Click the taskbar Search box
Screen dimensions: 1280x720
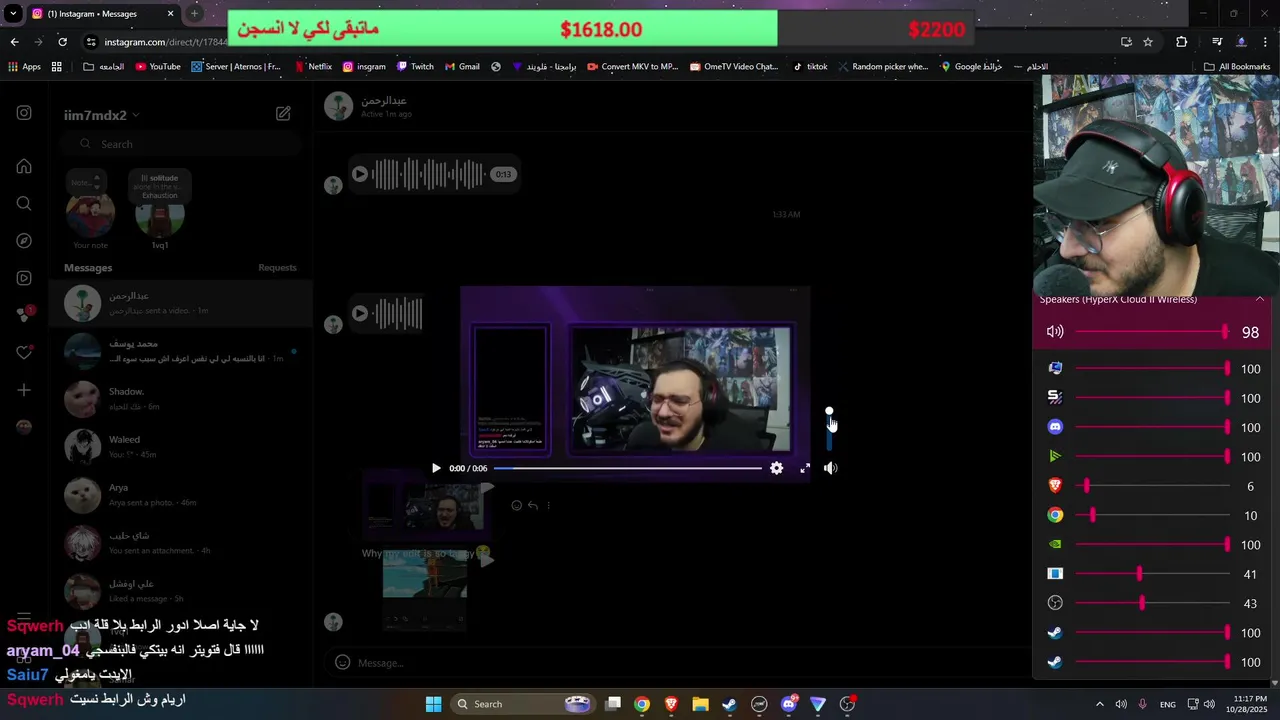pyautogui.click(x=521, y=704)
